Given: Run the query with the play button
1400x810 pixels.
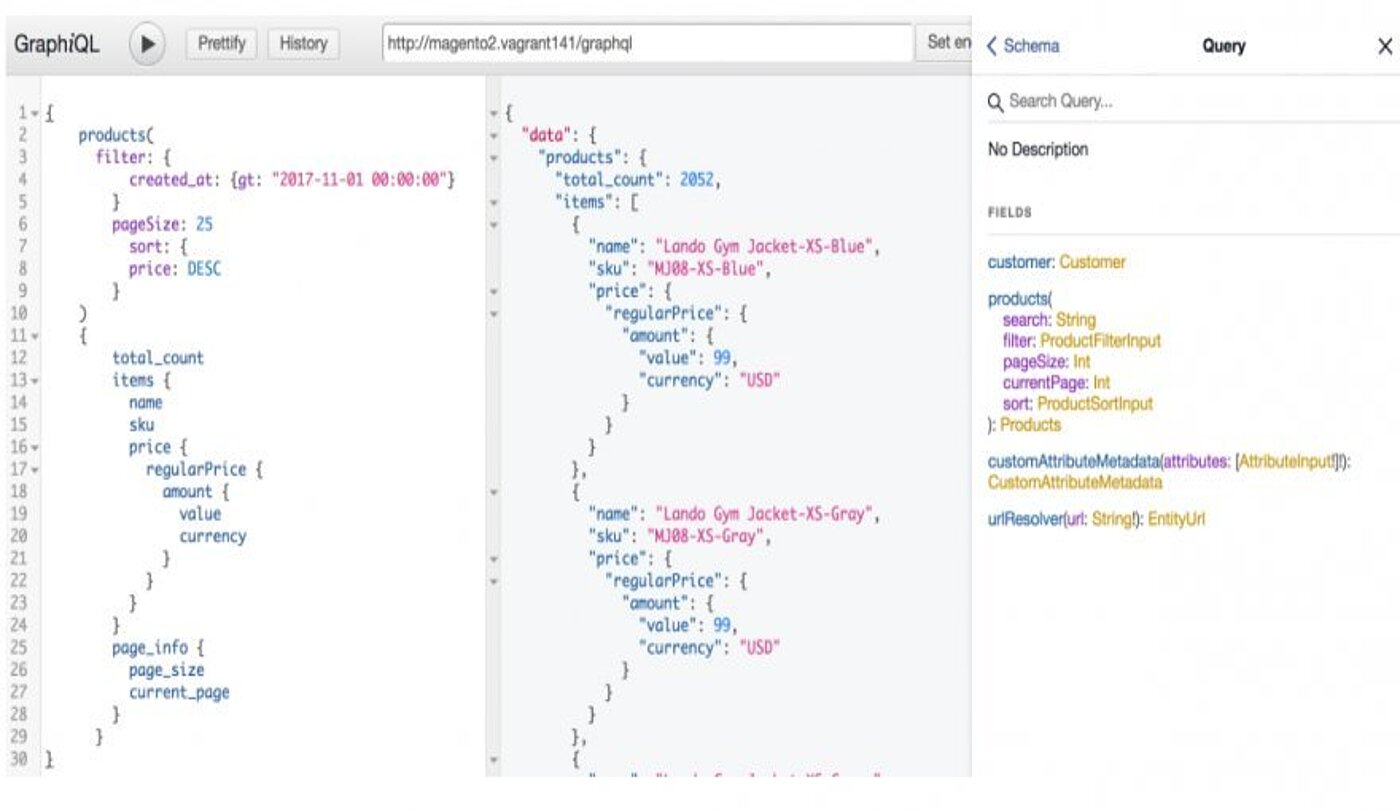Looking at the screenshot, I should pos(147,44).
